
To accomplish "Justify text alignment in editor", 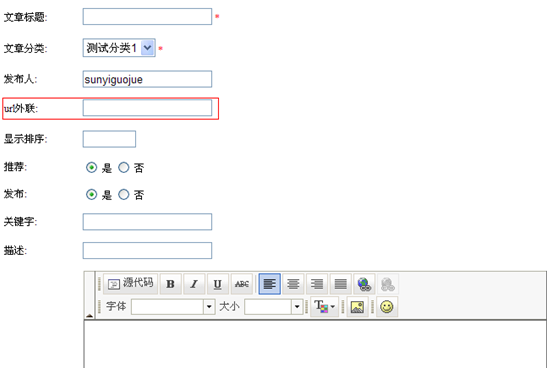I will tap(340, 284).
